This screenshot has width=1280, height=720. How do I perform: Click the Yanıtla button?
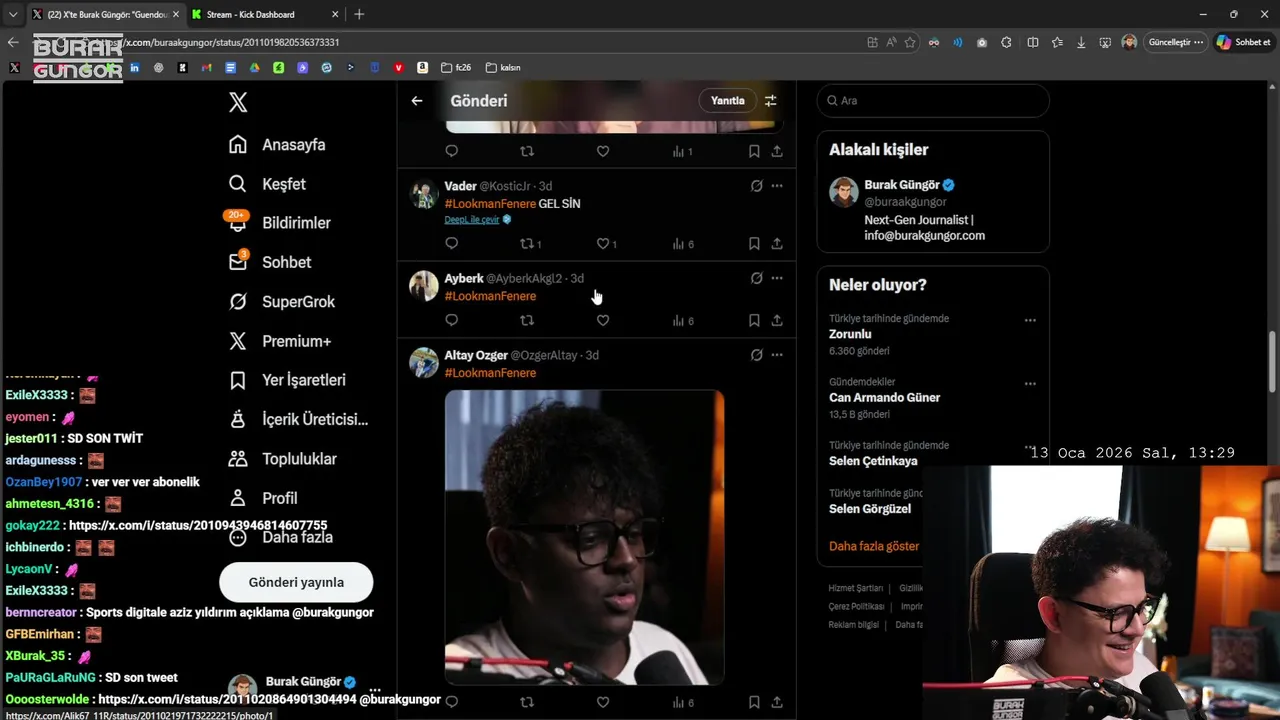click(x=727, y=101)
